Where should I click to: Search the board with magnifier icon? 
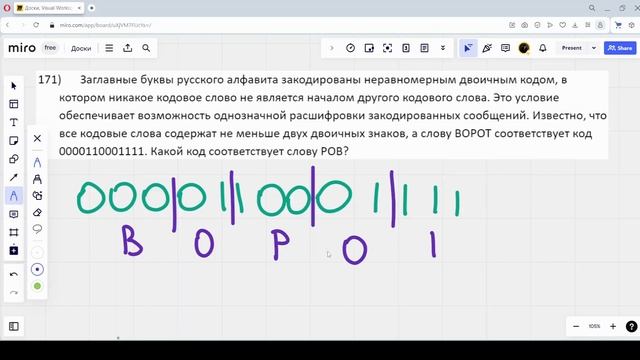pyautogui.click(x=146, y=48)
